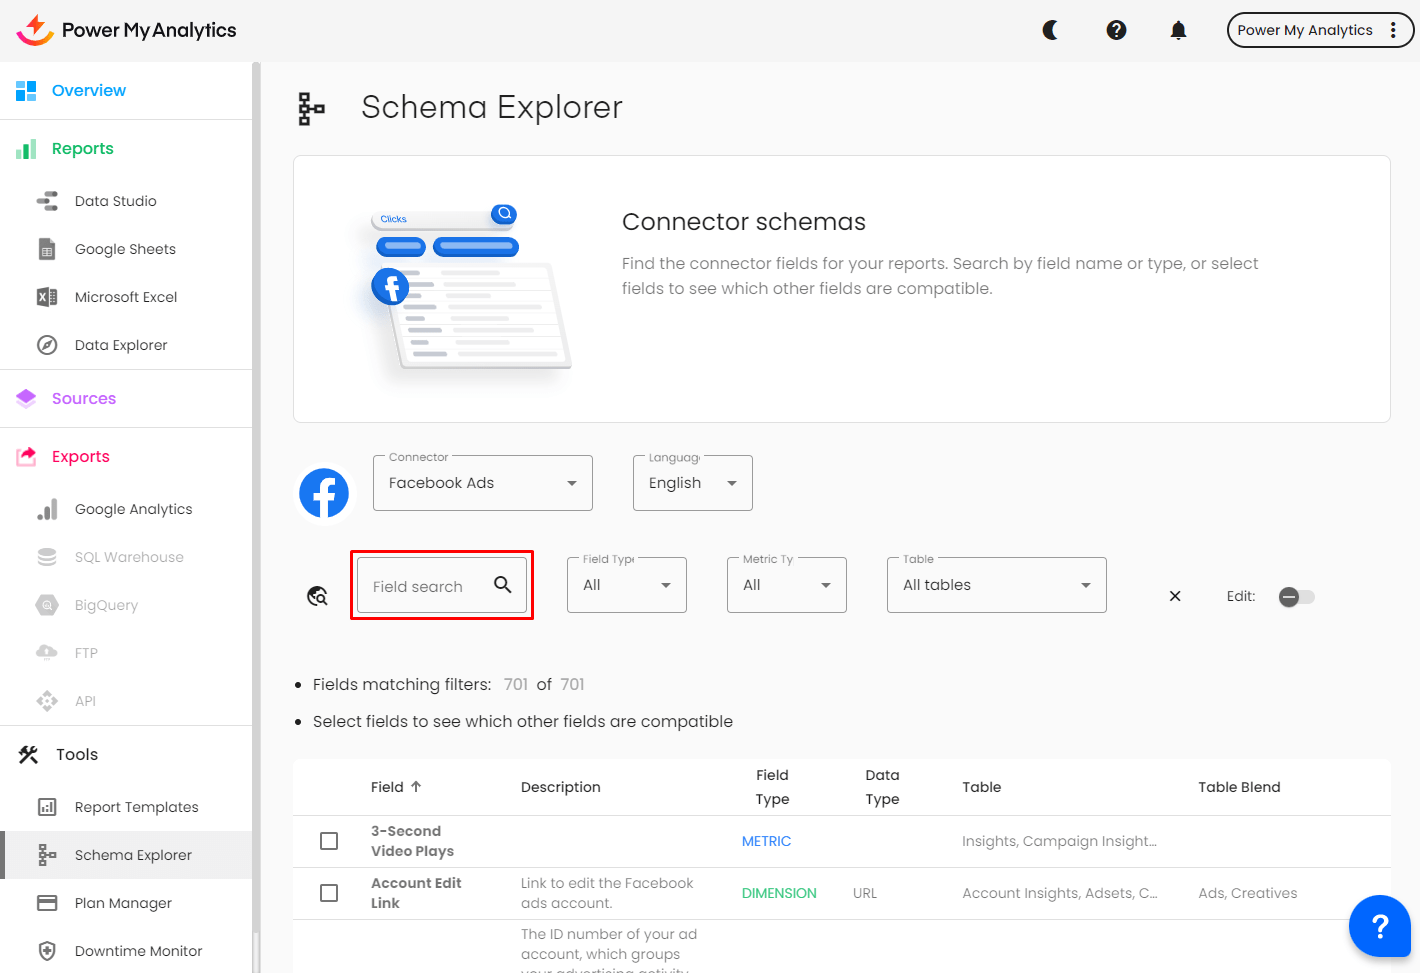Open Report Templates tool

[x=137, y=807]
